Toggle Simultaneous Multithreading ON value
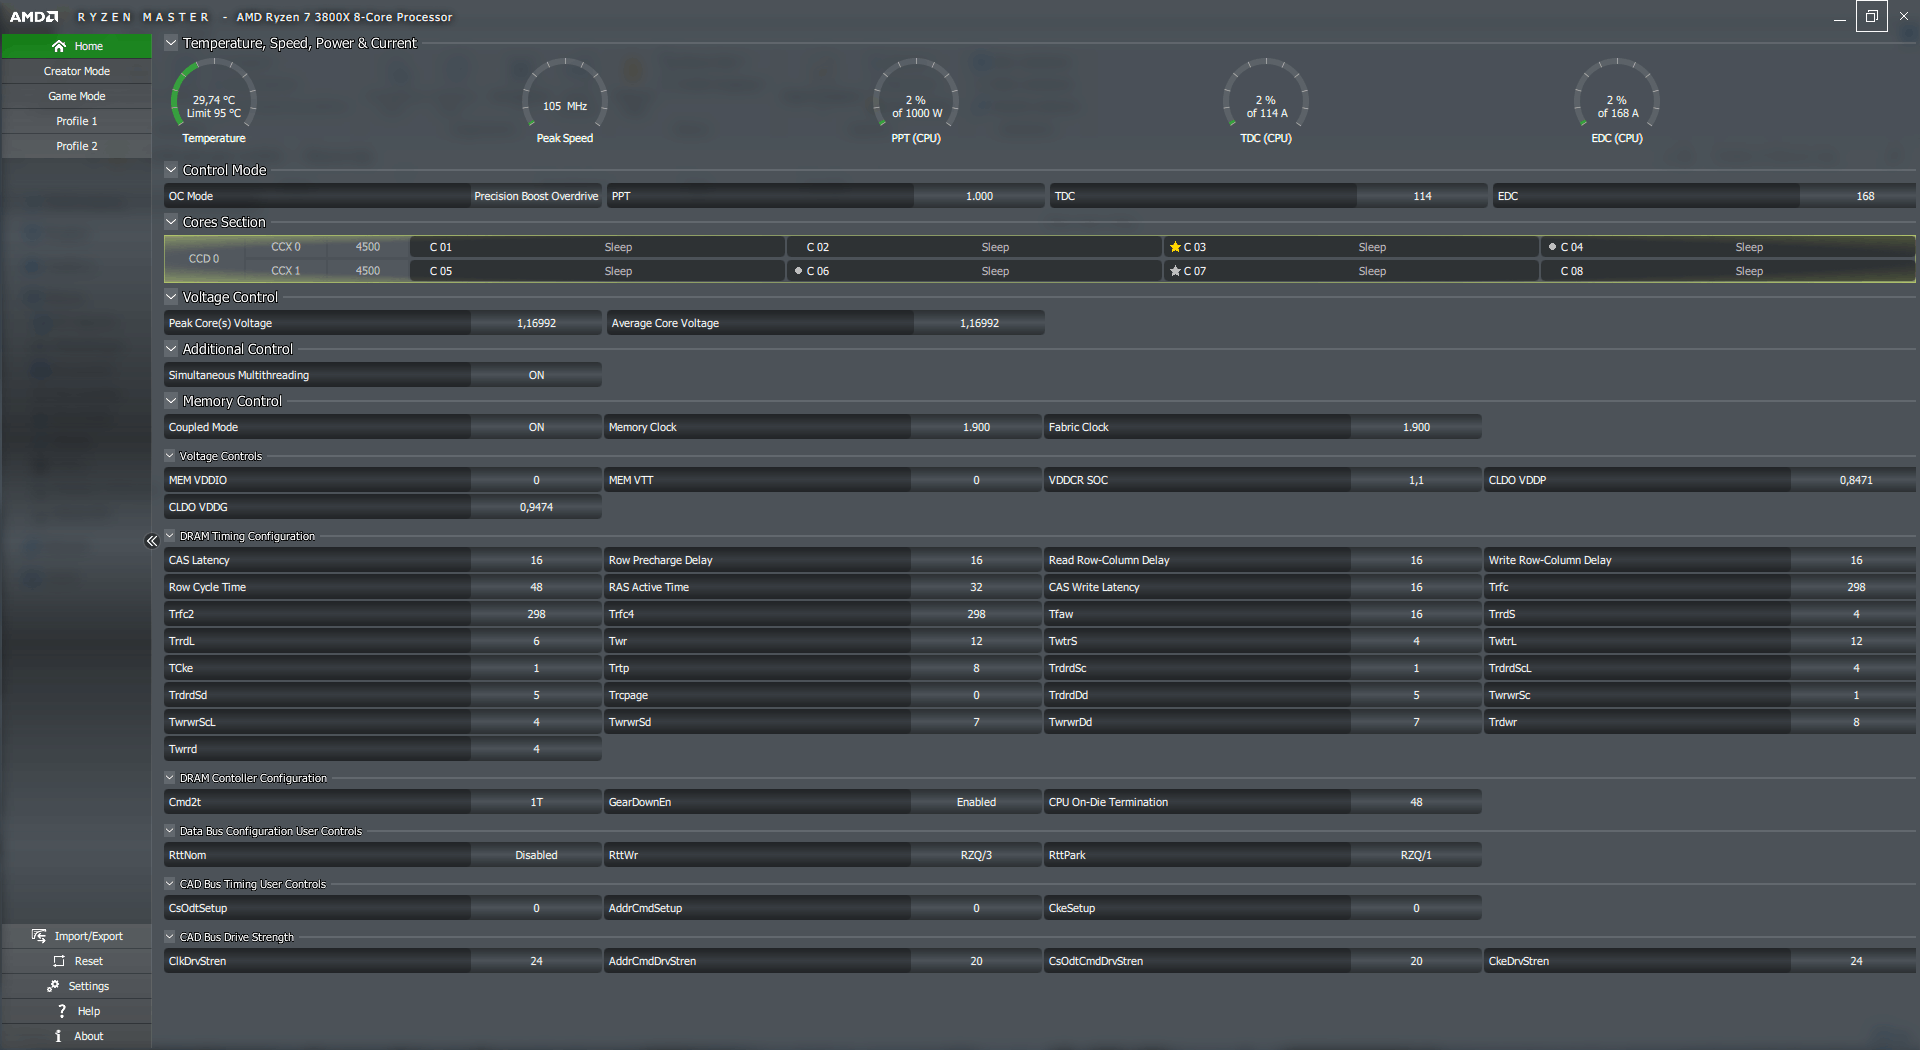The height and width of the screenshot is (1050, 1920). pos(536,375)
